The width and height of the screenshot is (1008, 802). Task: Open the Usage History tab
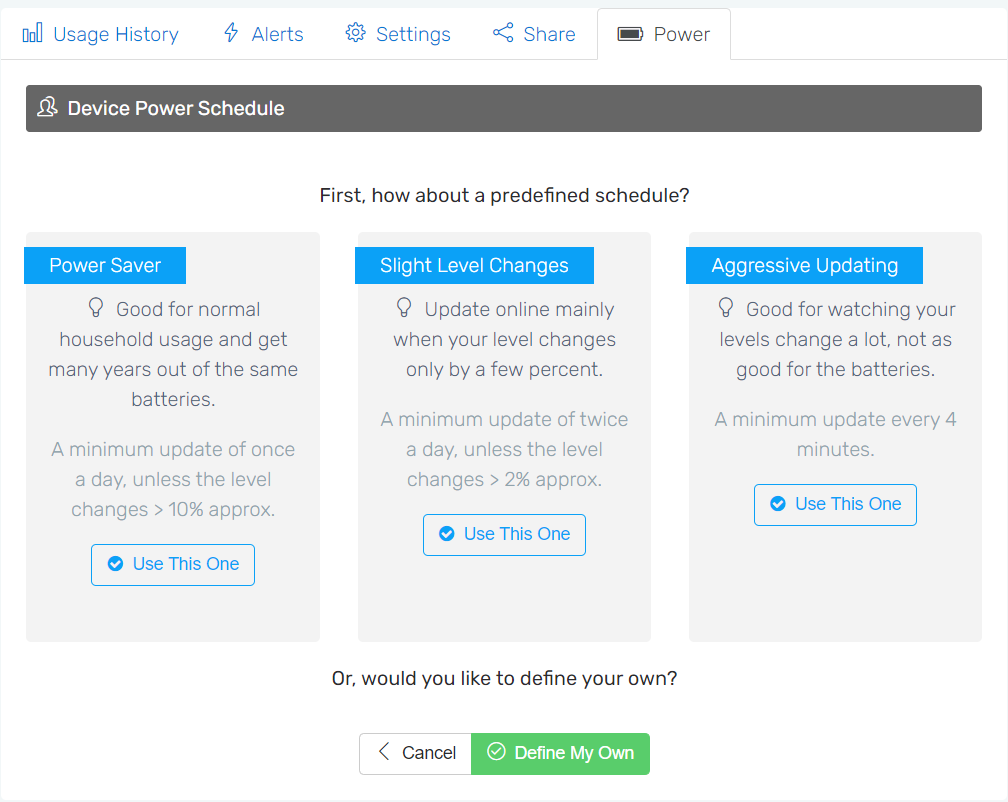point(101,34)
